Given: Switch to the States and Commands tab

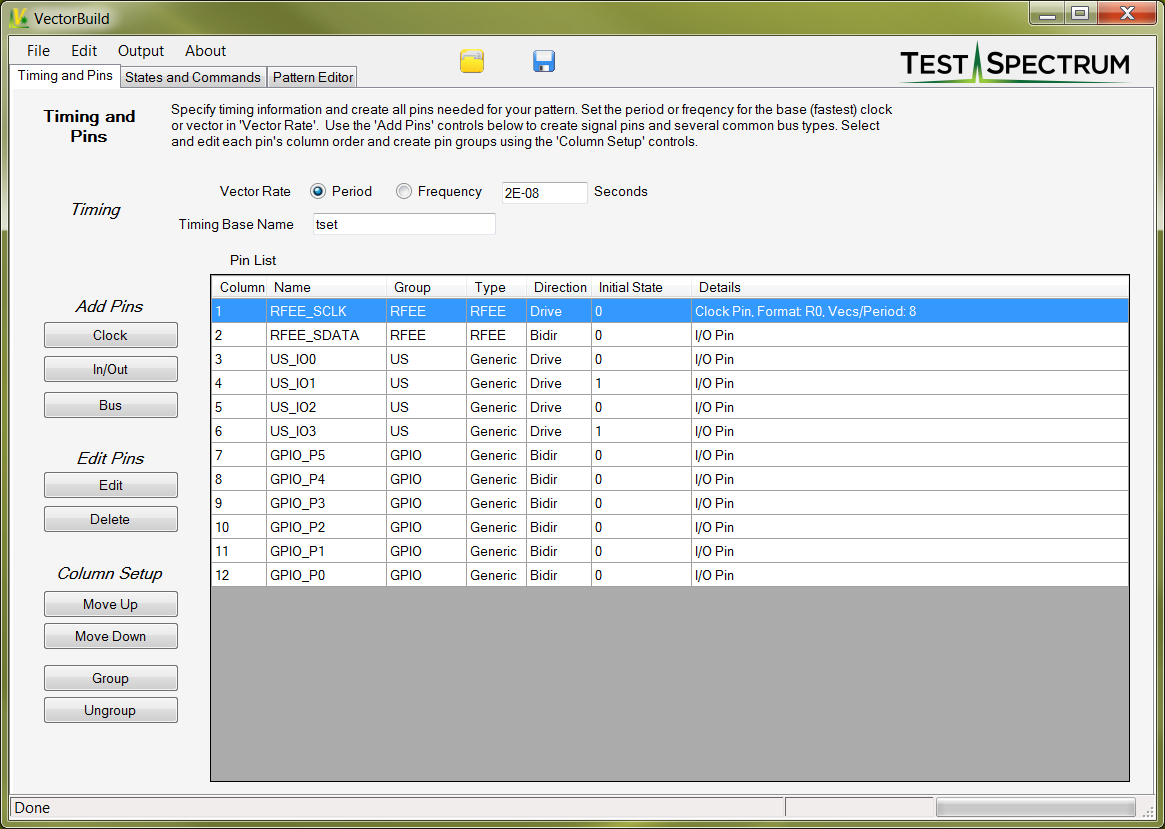Looking at the screenshot, I should [x=192, y=77].
